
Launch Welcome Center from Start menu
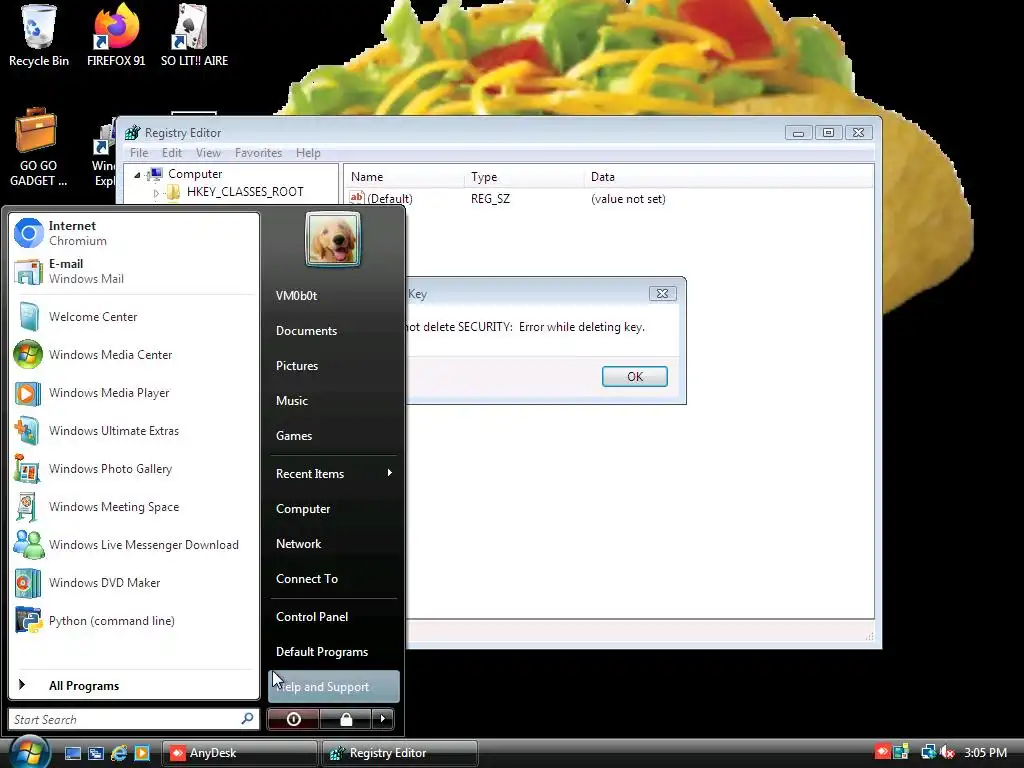pos(134,317)
